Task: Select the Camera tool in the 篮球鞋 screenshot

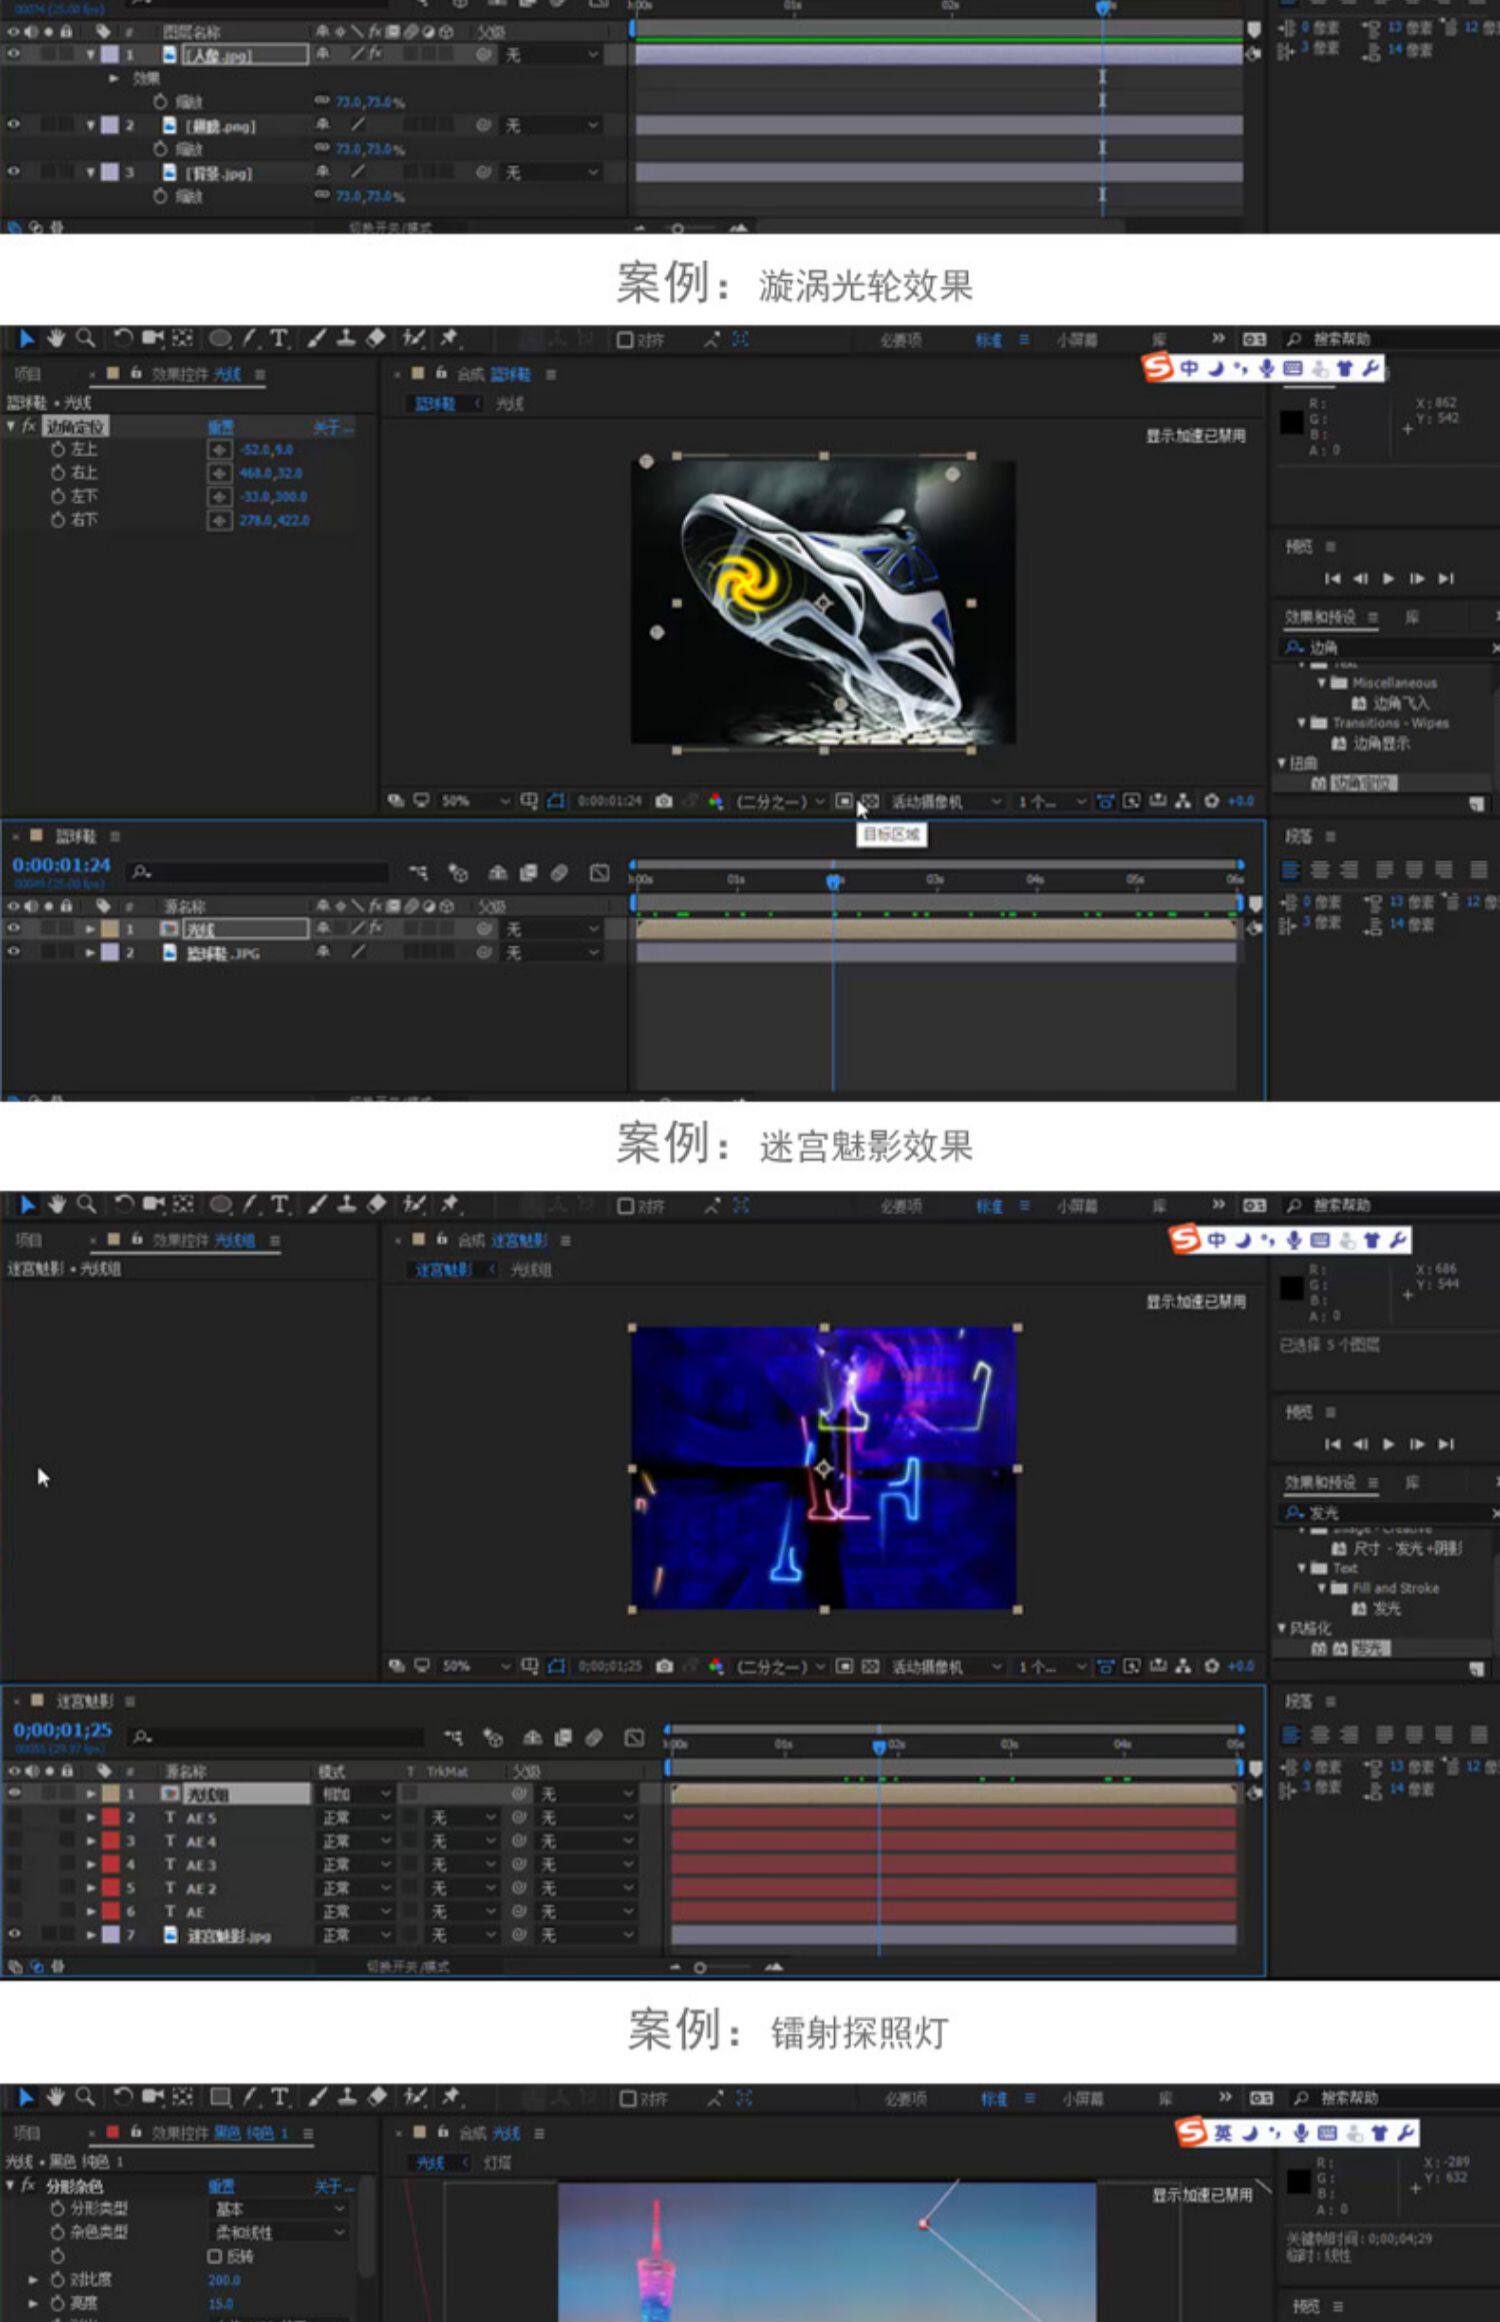Action: (152, 338)
